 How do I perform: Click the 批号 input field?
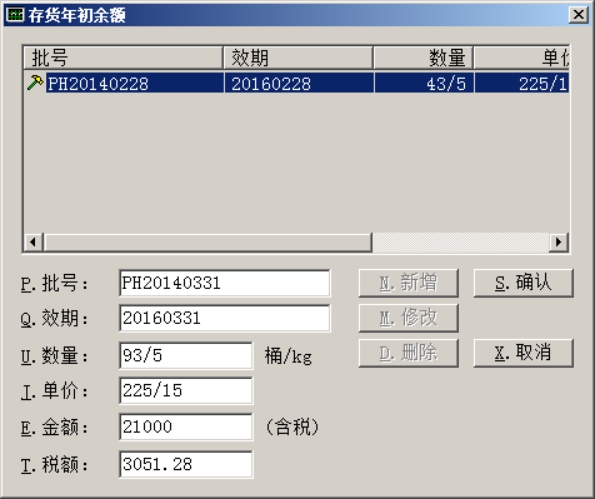pyautogui.click(x=225, y=283)
